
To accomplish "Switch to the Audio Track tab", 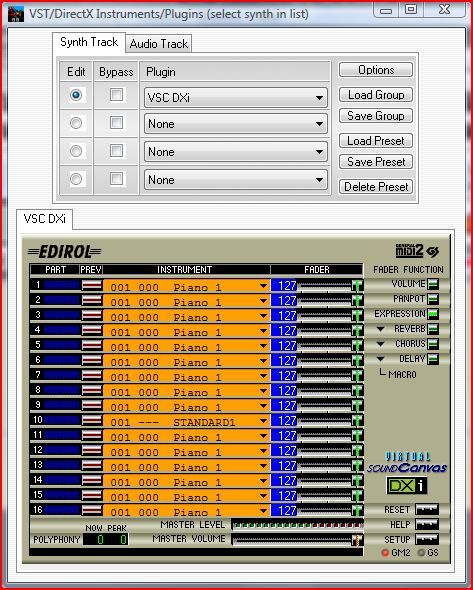I will (158, 44).
